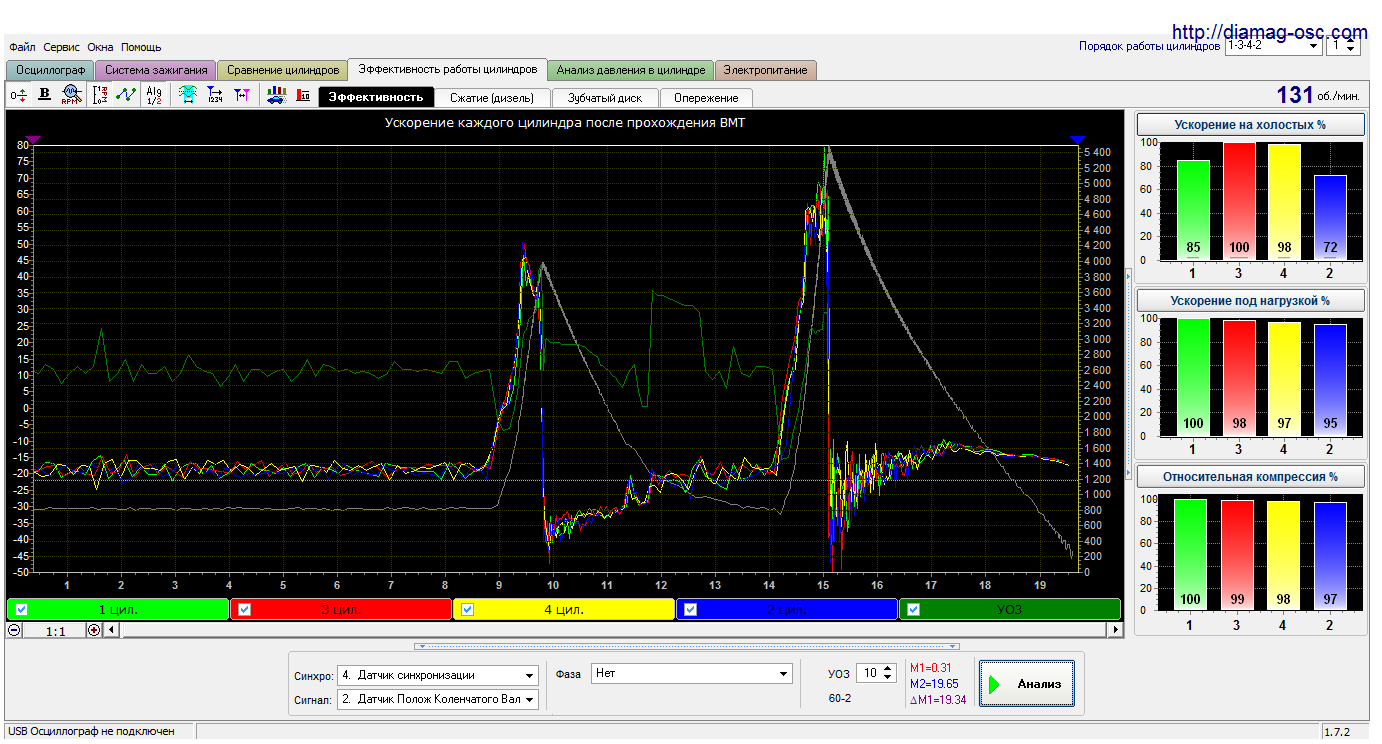Screen dimensions: 1382x744
Task: Click the USB Осциллограф не подключен status
Action: click(91, 732)
